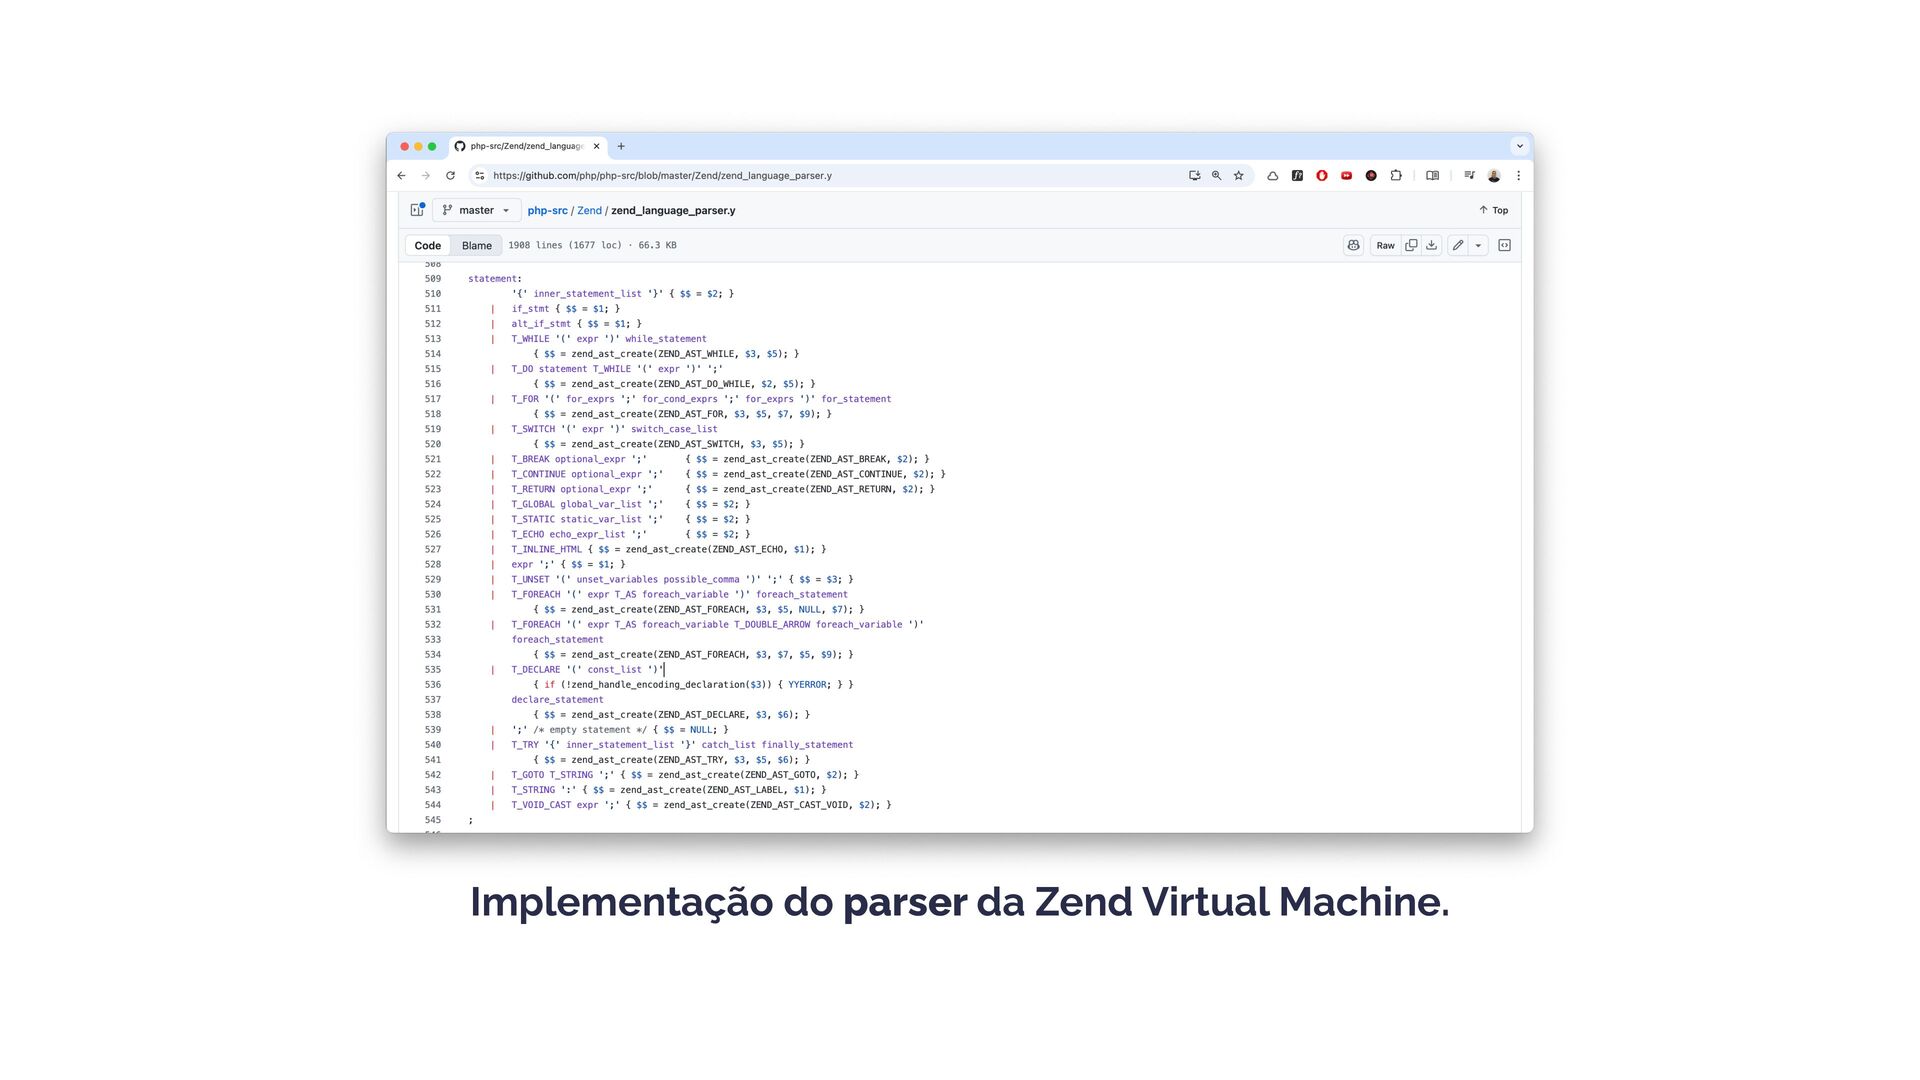1920x1080 pixels.
Task: Open the red hand blocker extension
Action: point(1321,175)
